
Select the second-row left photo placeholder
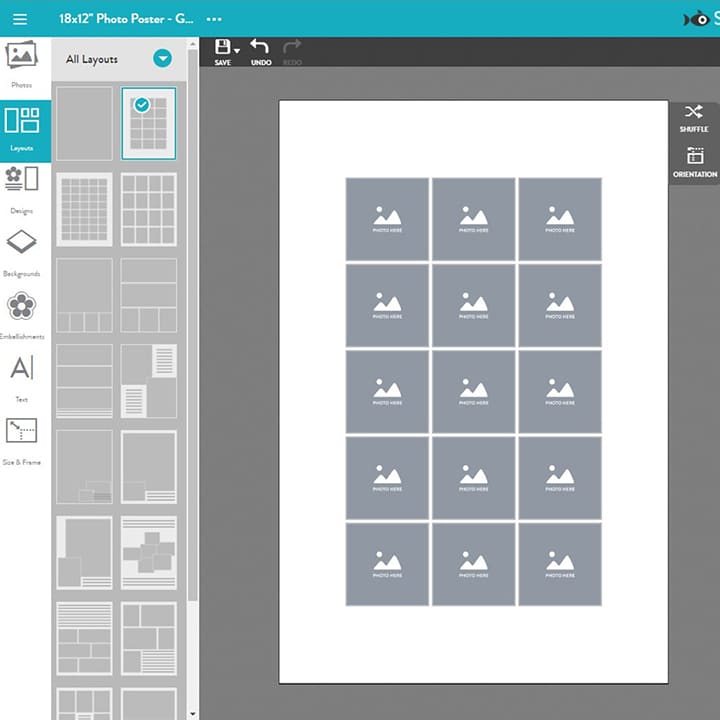(x=387, y=306)
